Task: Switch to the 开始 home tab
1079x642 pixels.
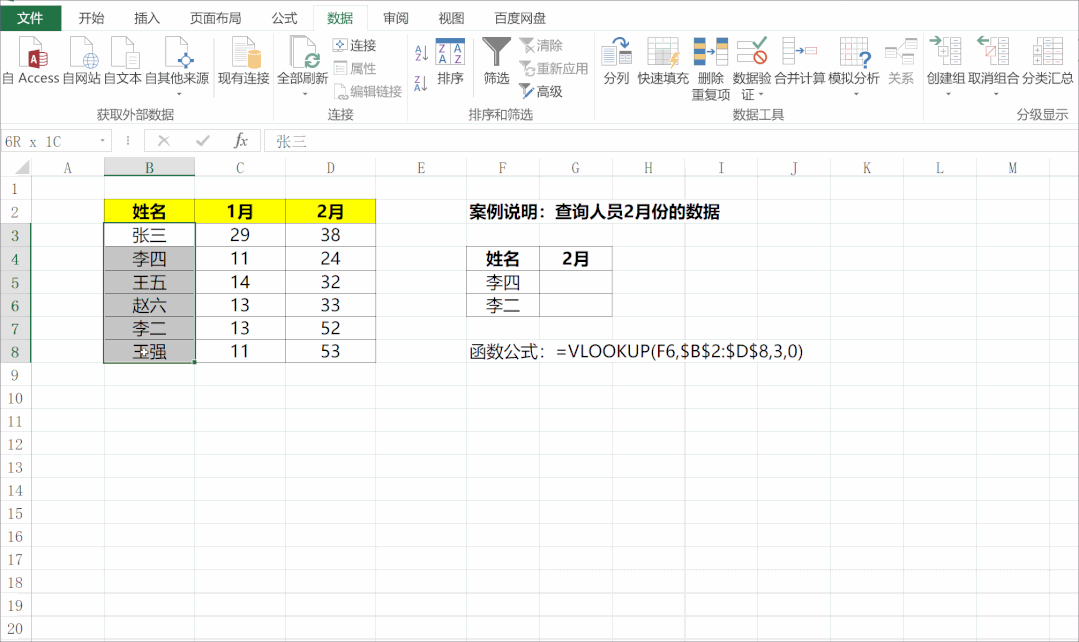Action: pyautogui.click(x=92, y=18)
